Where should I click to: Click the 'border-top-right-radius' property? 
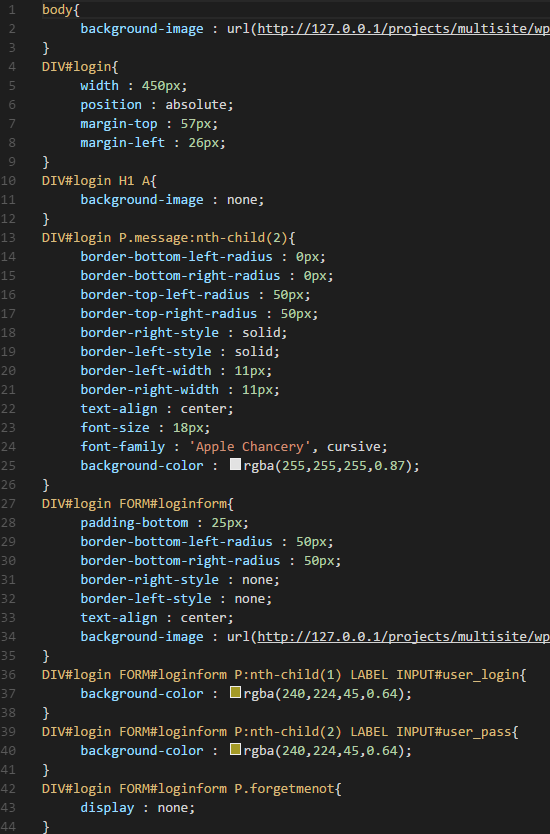[169, 314]
